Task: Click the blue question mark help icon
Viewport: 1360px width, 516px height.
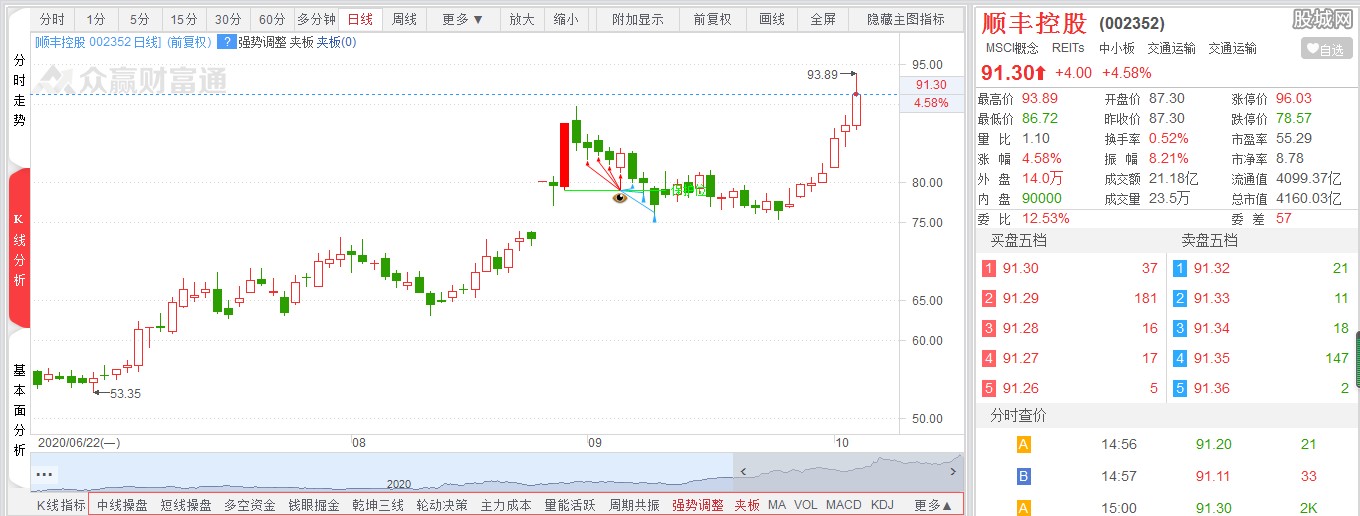Action: pyautogui.click(x=226, y=42)
